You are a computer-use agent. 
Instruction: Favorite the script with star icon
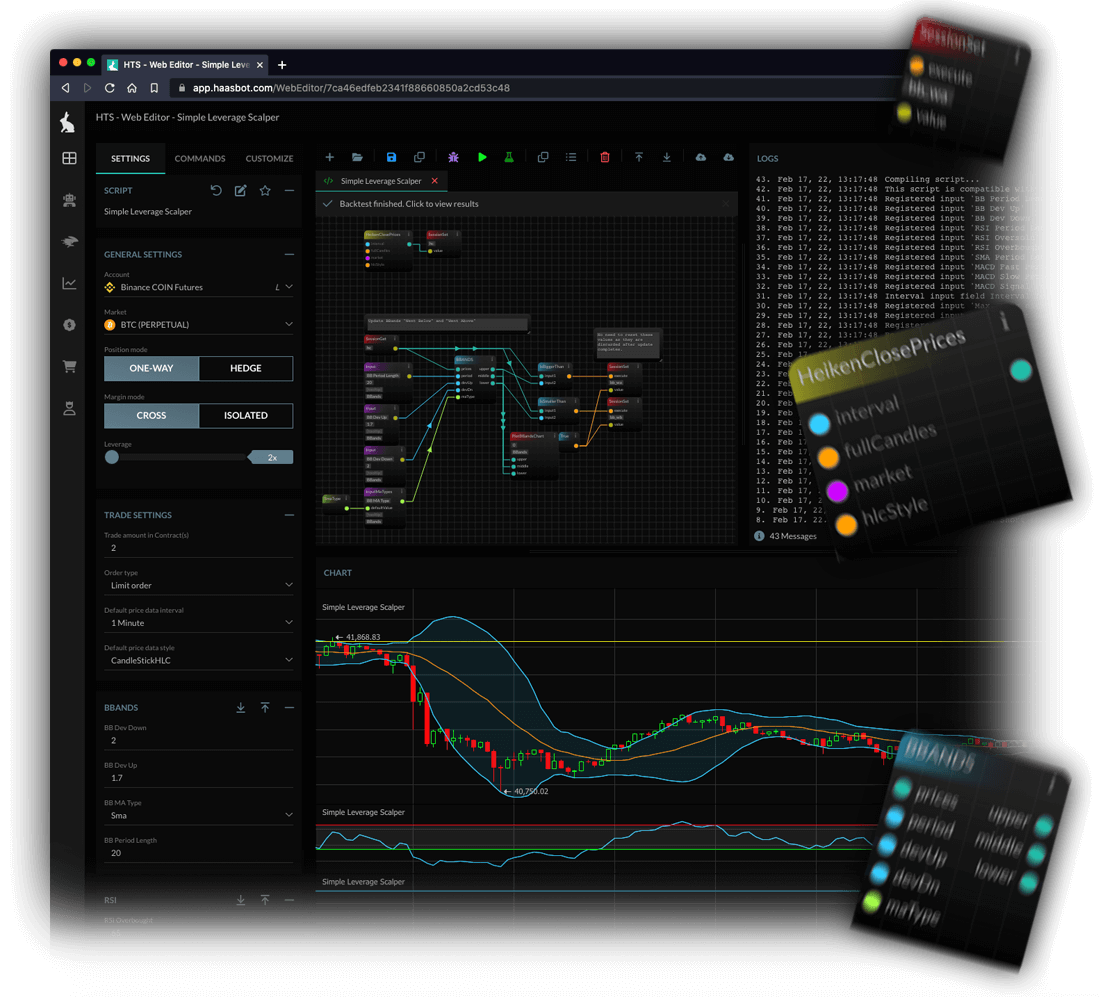pyautogui.click(x=265, y=190)
